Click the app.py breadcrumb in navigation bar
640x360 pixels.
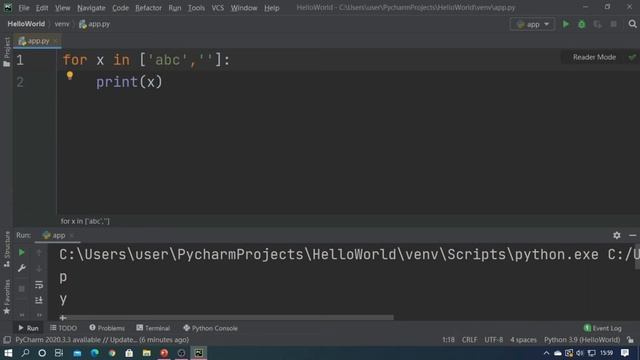click(x=94, y=24)
